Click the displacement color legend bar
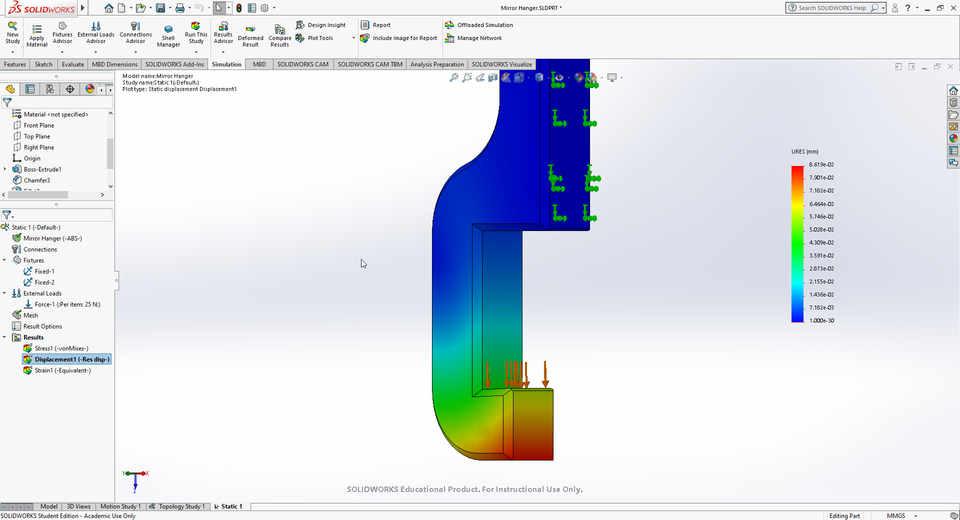The image size is (960, 520). coord(797,243)
